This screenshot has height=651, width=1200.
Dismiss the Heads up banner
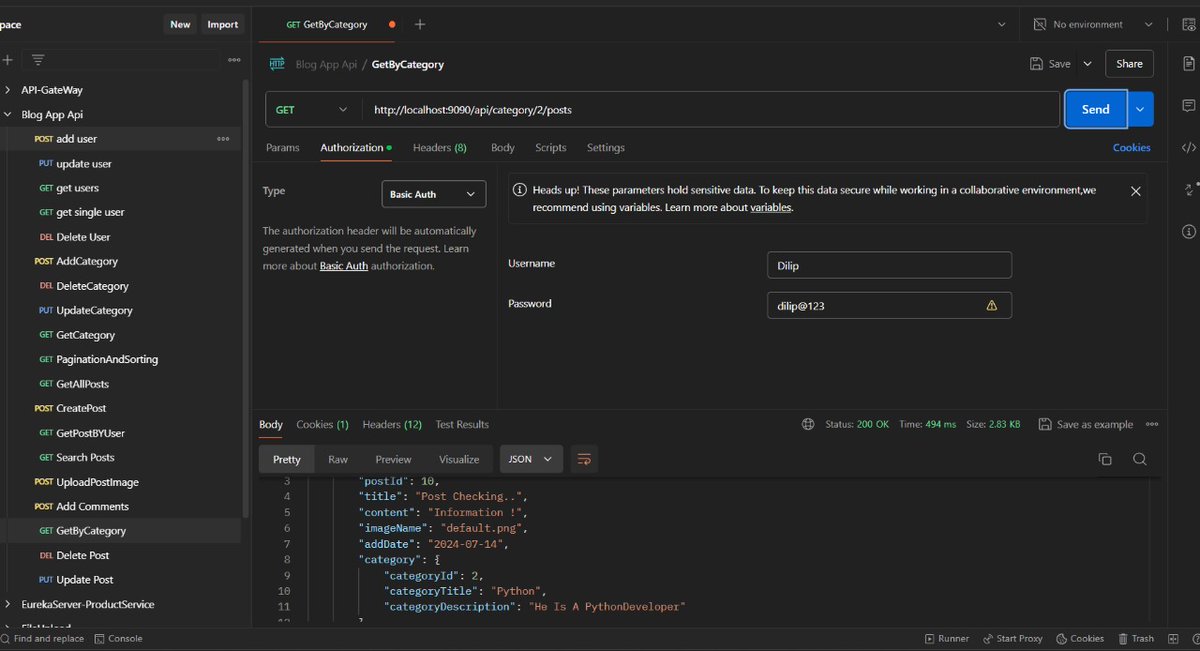point(1135,190)
